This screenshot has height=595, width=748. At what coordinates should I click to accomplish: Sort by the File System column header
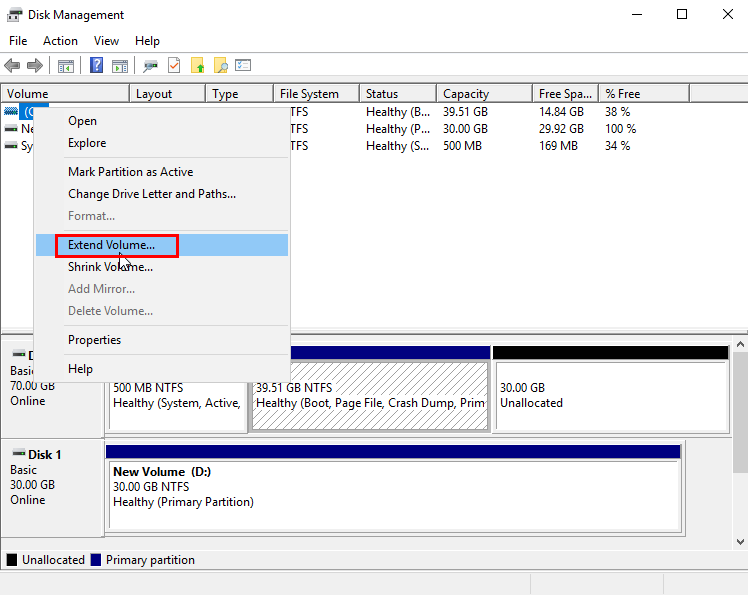[317, 94]
